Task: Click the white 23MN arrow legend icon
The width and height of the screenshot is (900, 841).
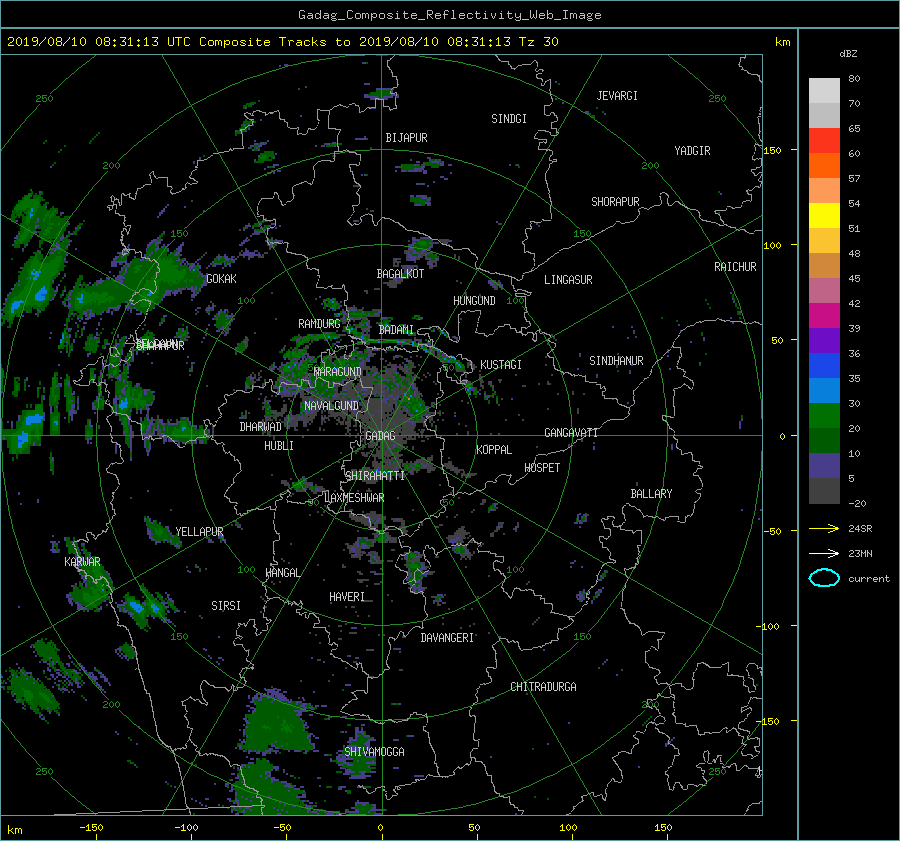Action: point(824,554)
